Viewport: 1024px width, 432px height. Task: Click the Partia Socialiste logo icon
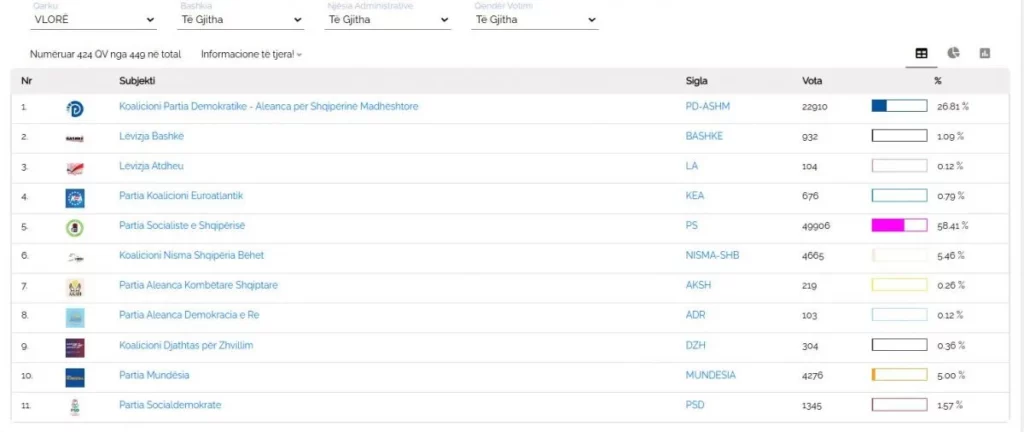point(75,227)
